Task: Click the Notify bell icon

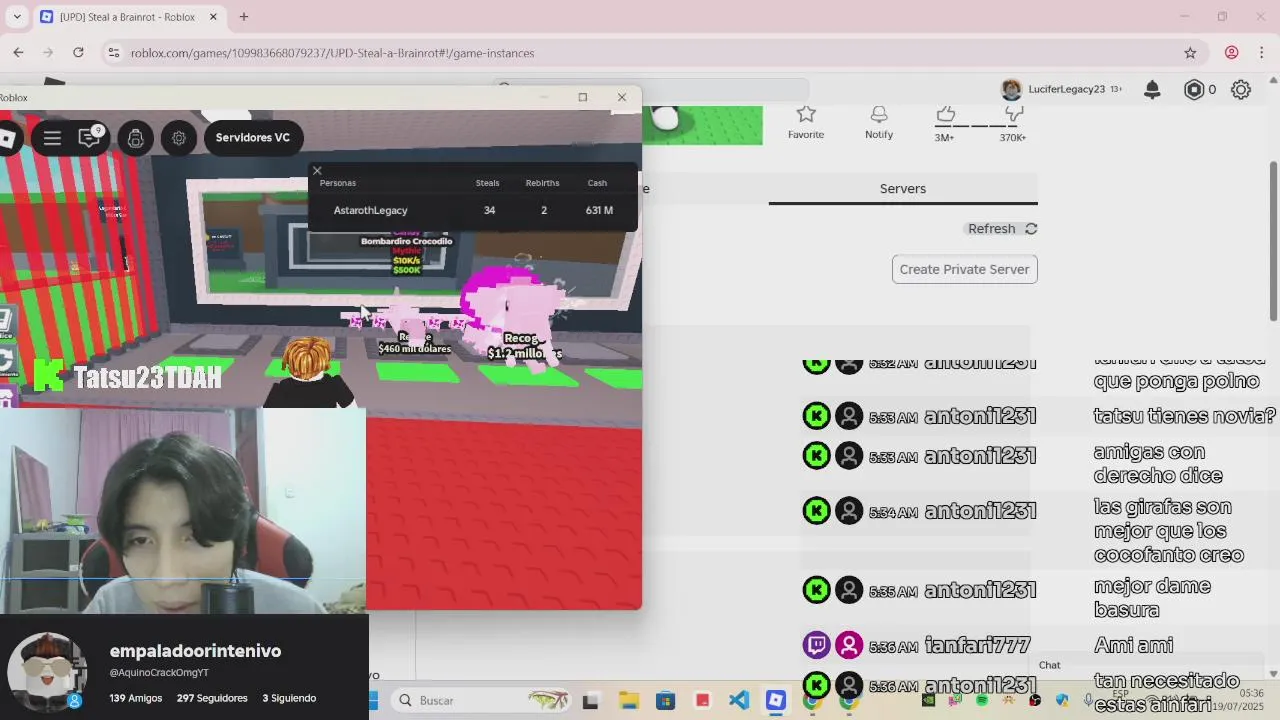Action: [879, 114]
